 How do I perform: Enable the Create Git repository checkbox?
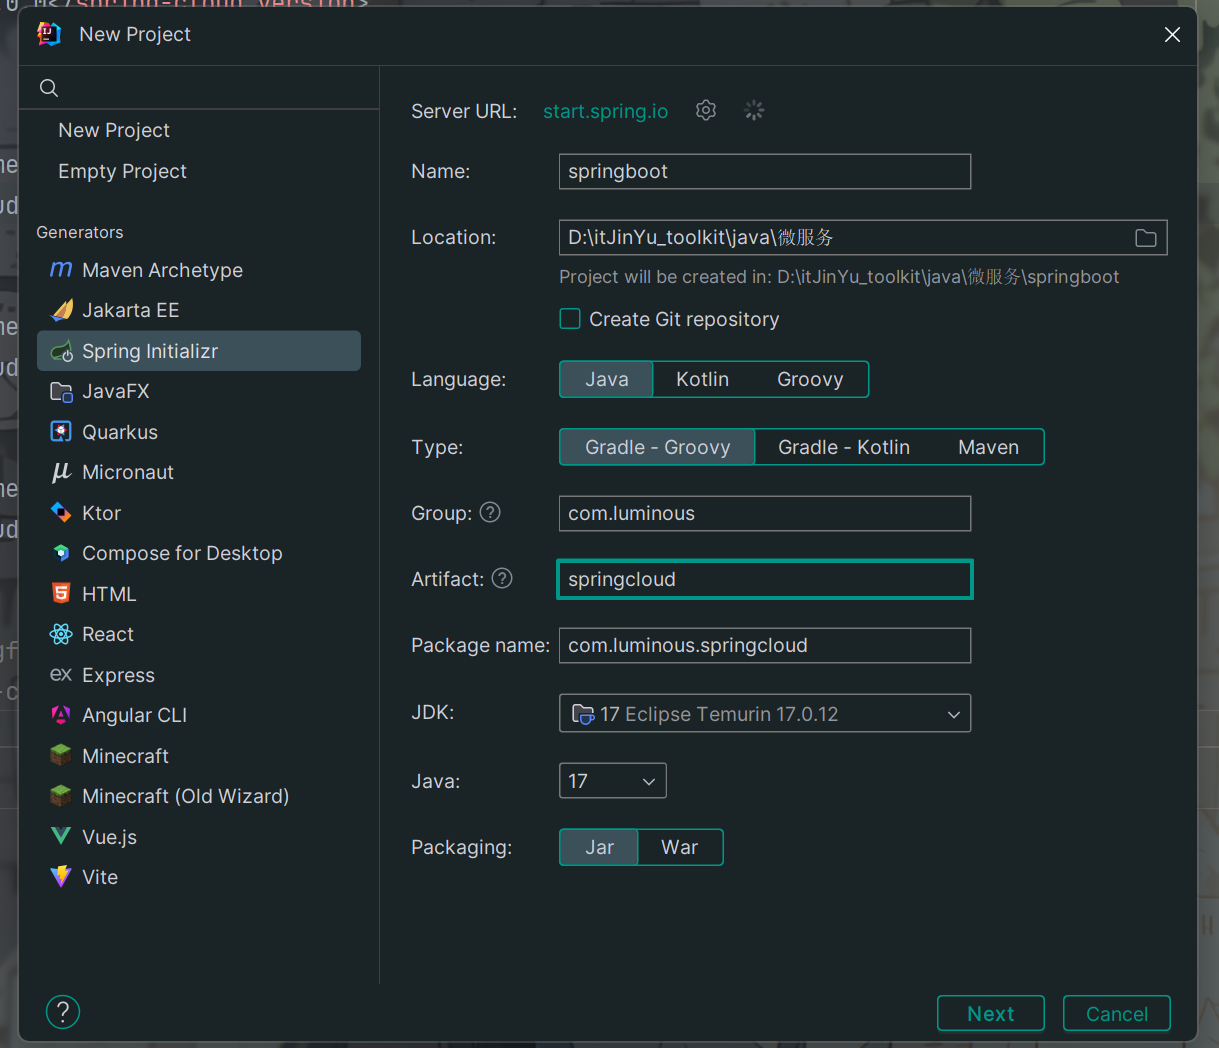pos(570,319)
